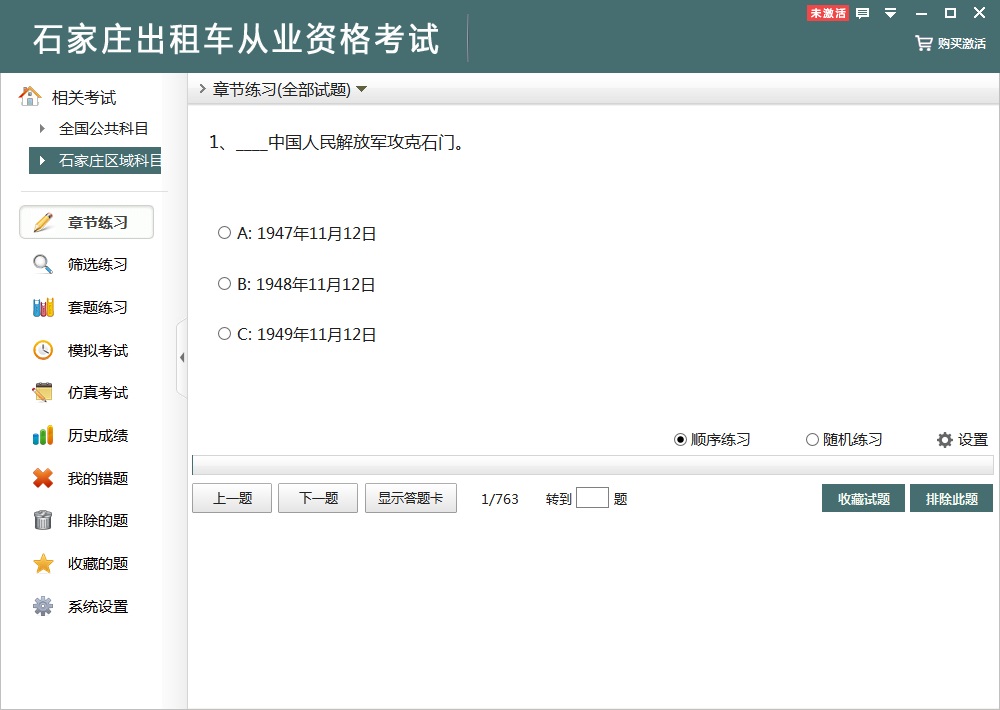Click the magnifier icon for 筛选练习

(x=43, y=264)
